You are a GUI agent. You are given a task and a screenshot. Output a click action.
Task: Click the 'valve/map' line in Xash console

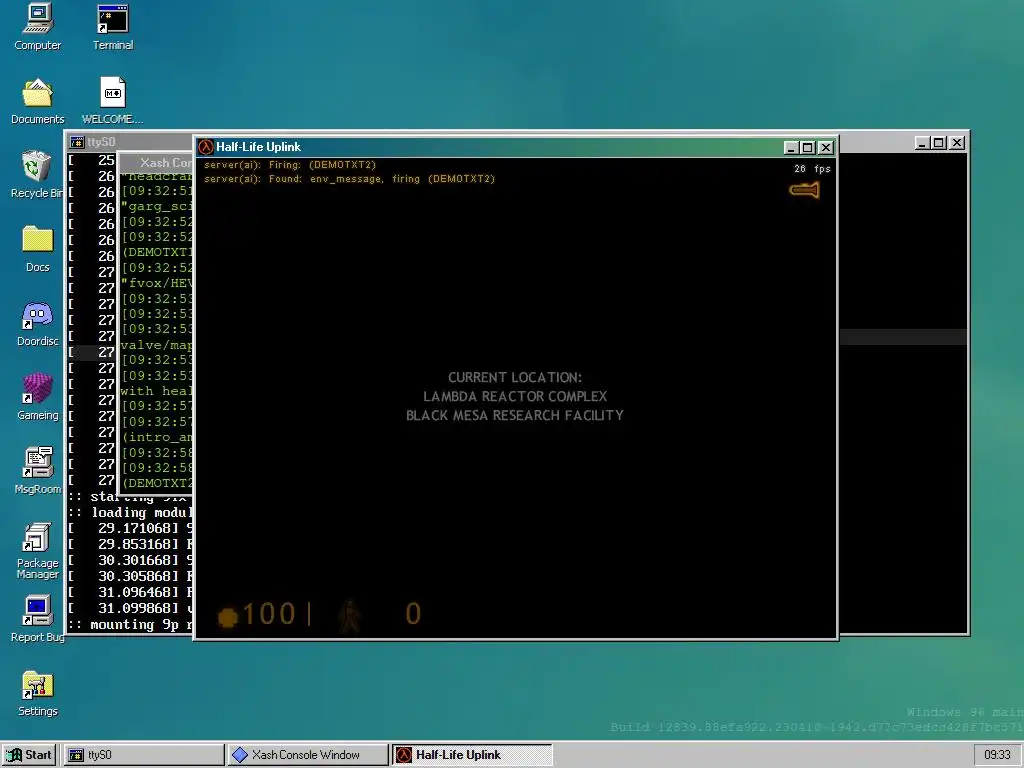point(157,345)
